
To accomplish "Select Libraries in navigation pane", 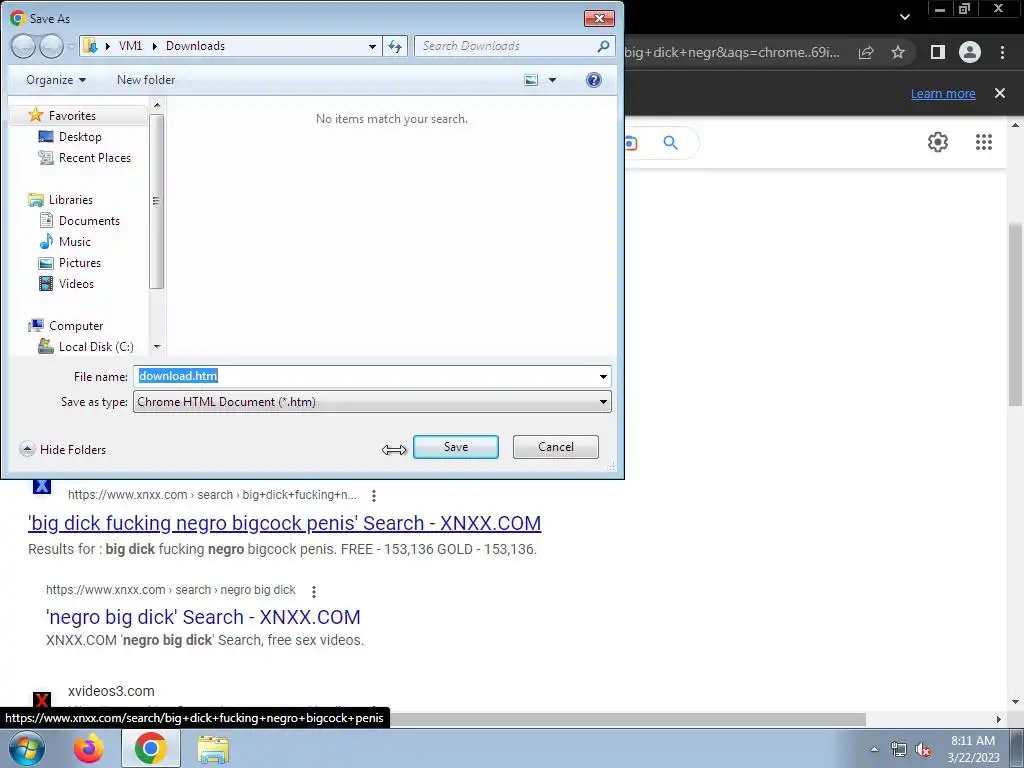I will coord(71,200).
